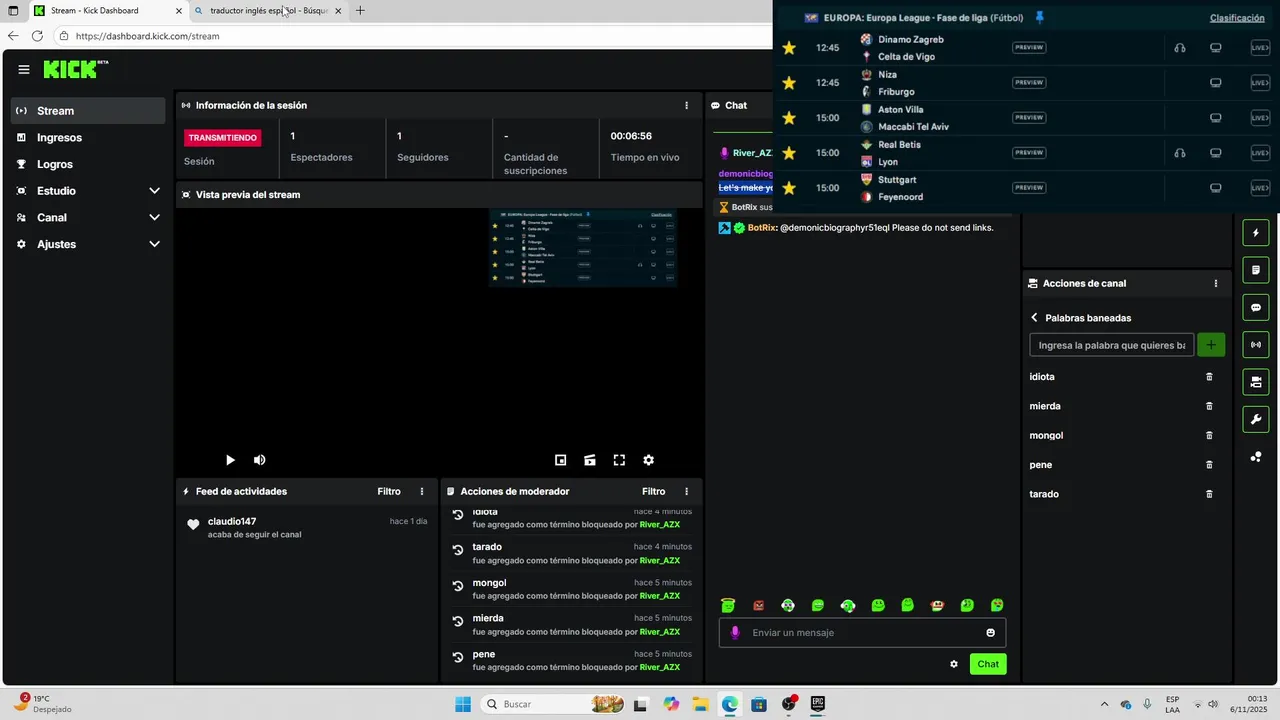Open Logros in the sidebar
Screen dimensions: 1280x720
[88, 164]
